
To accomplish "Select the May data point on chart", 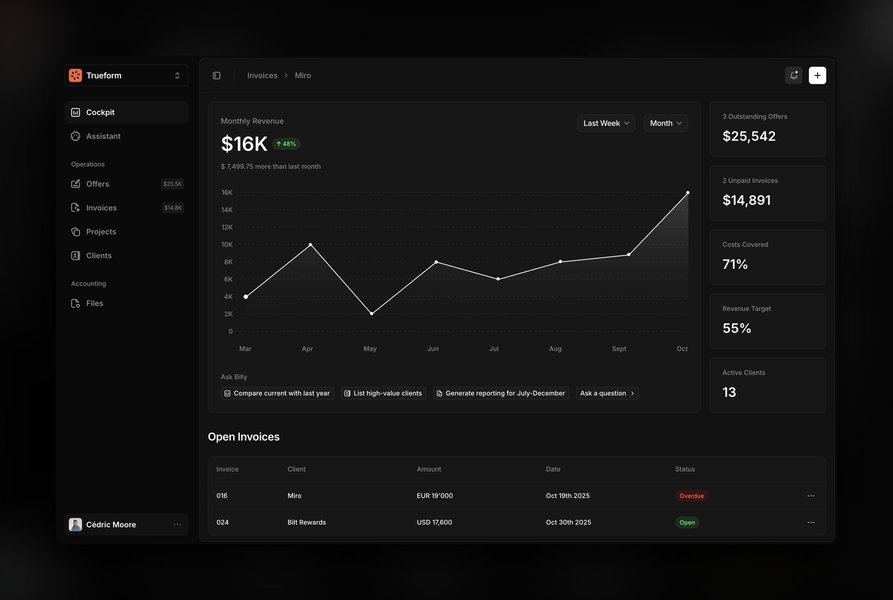I will coord(371,314).
